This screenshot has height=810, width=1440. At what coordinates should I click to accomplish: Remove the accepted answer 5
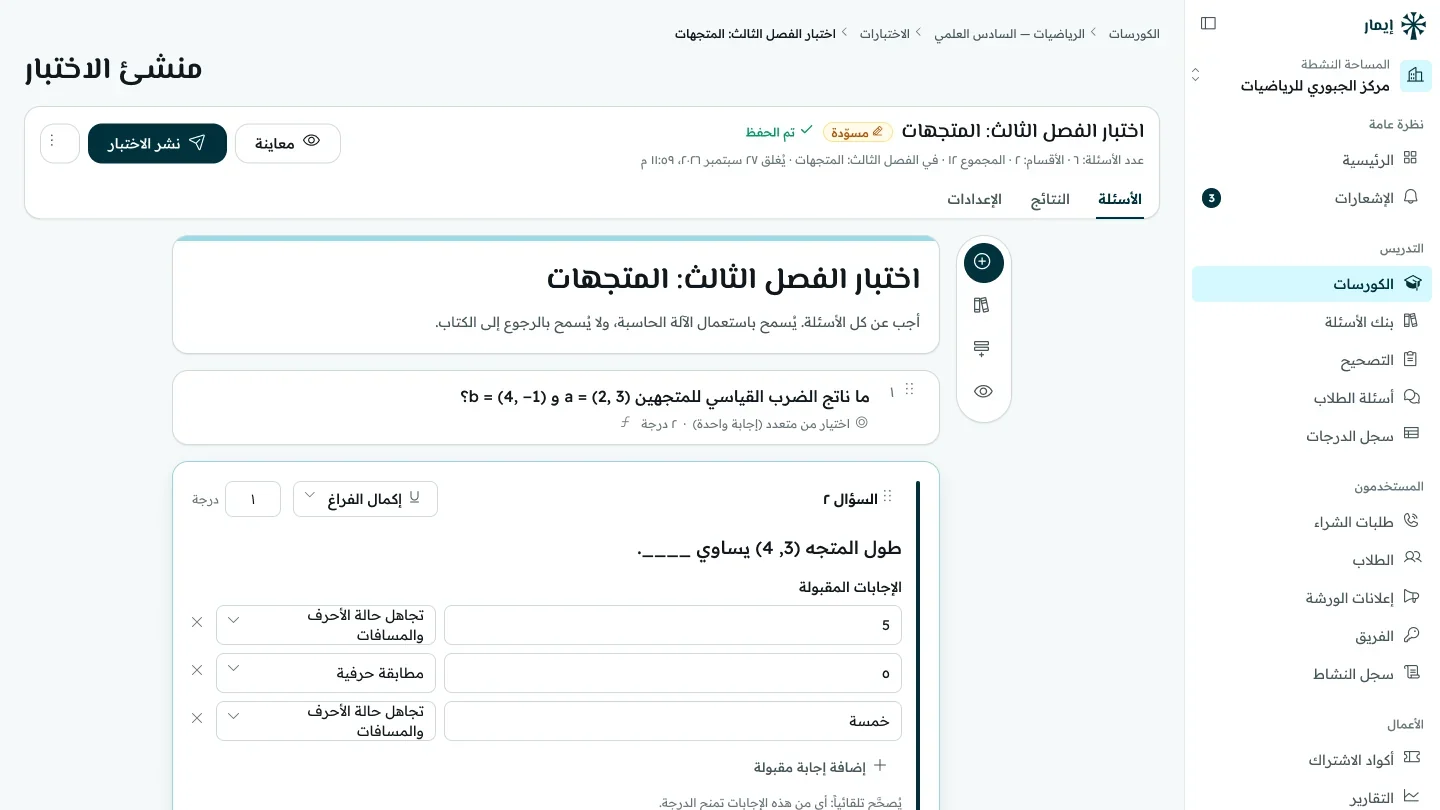[197, 622]
